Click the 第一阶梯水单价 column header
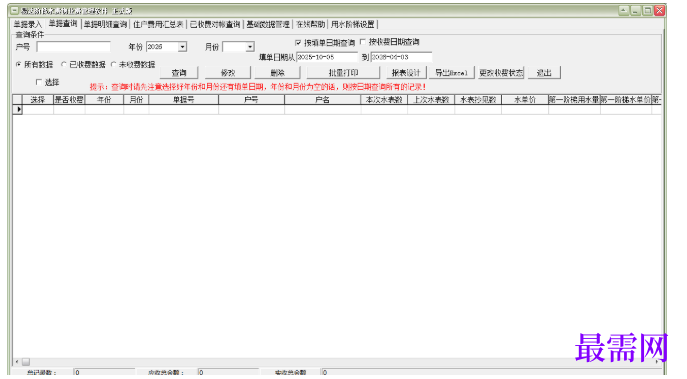Screen dimensions: 687x379 click(x=626, y=99)
